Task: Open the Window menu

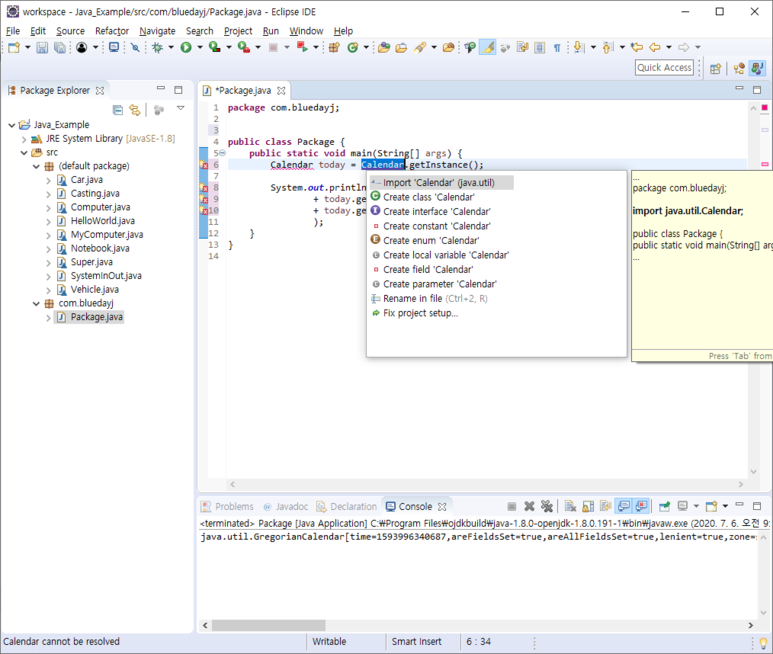Action: click(306, 31)
